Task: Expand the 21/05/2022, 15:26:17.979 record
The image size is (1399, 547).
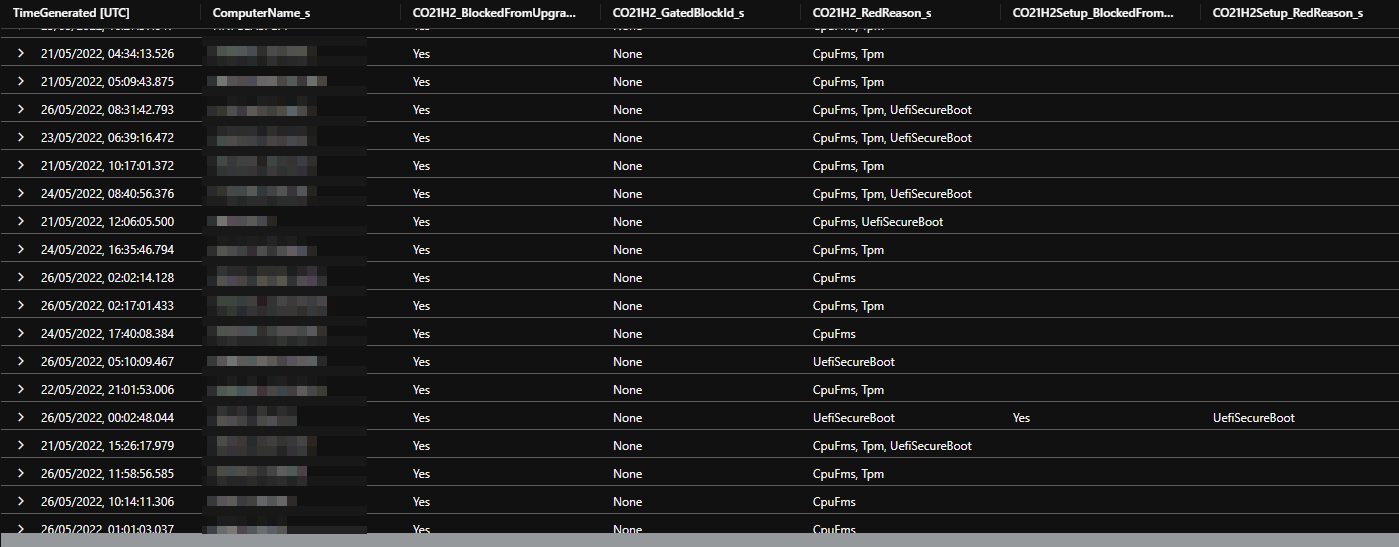Action: pos(20,446)
